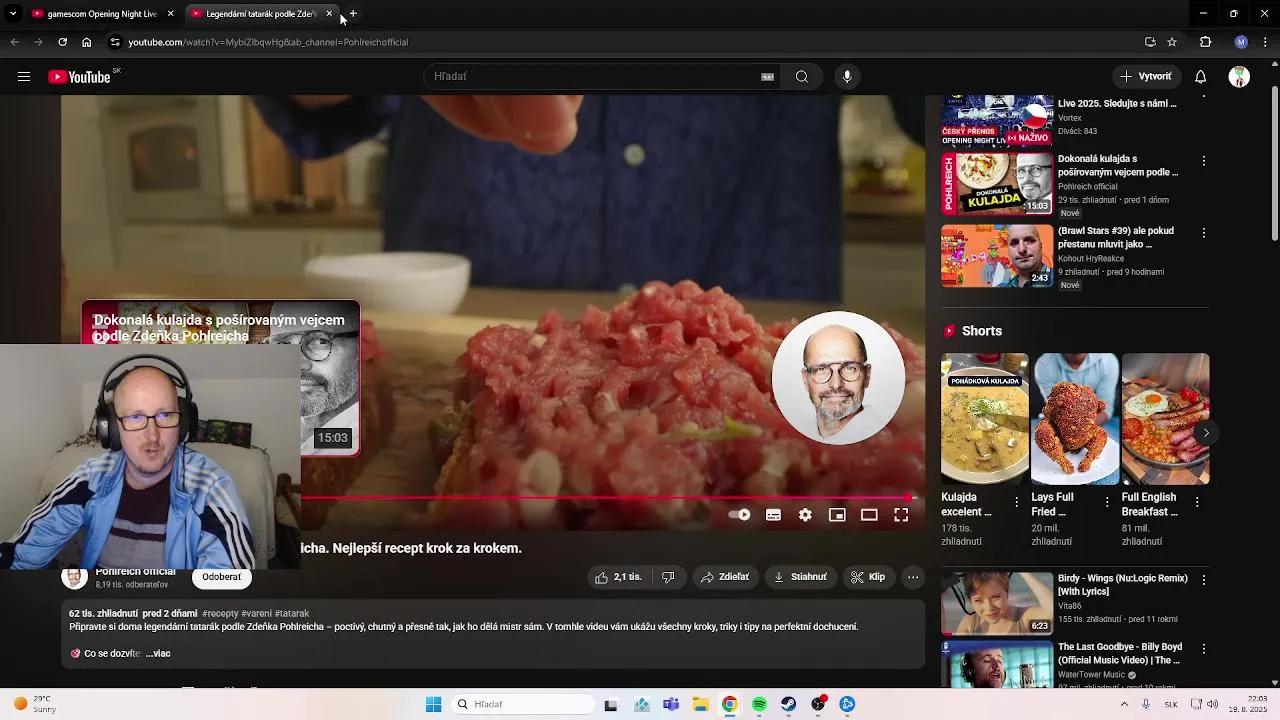Open the tab search dropdown arrow
The width and height of the screenshot is (1280, 720).
tap(12, 14)
